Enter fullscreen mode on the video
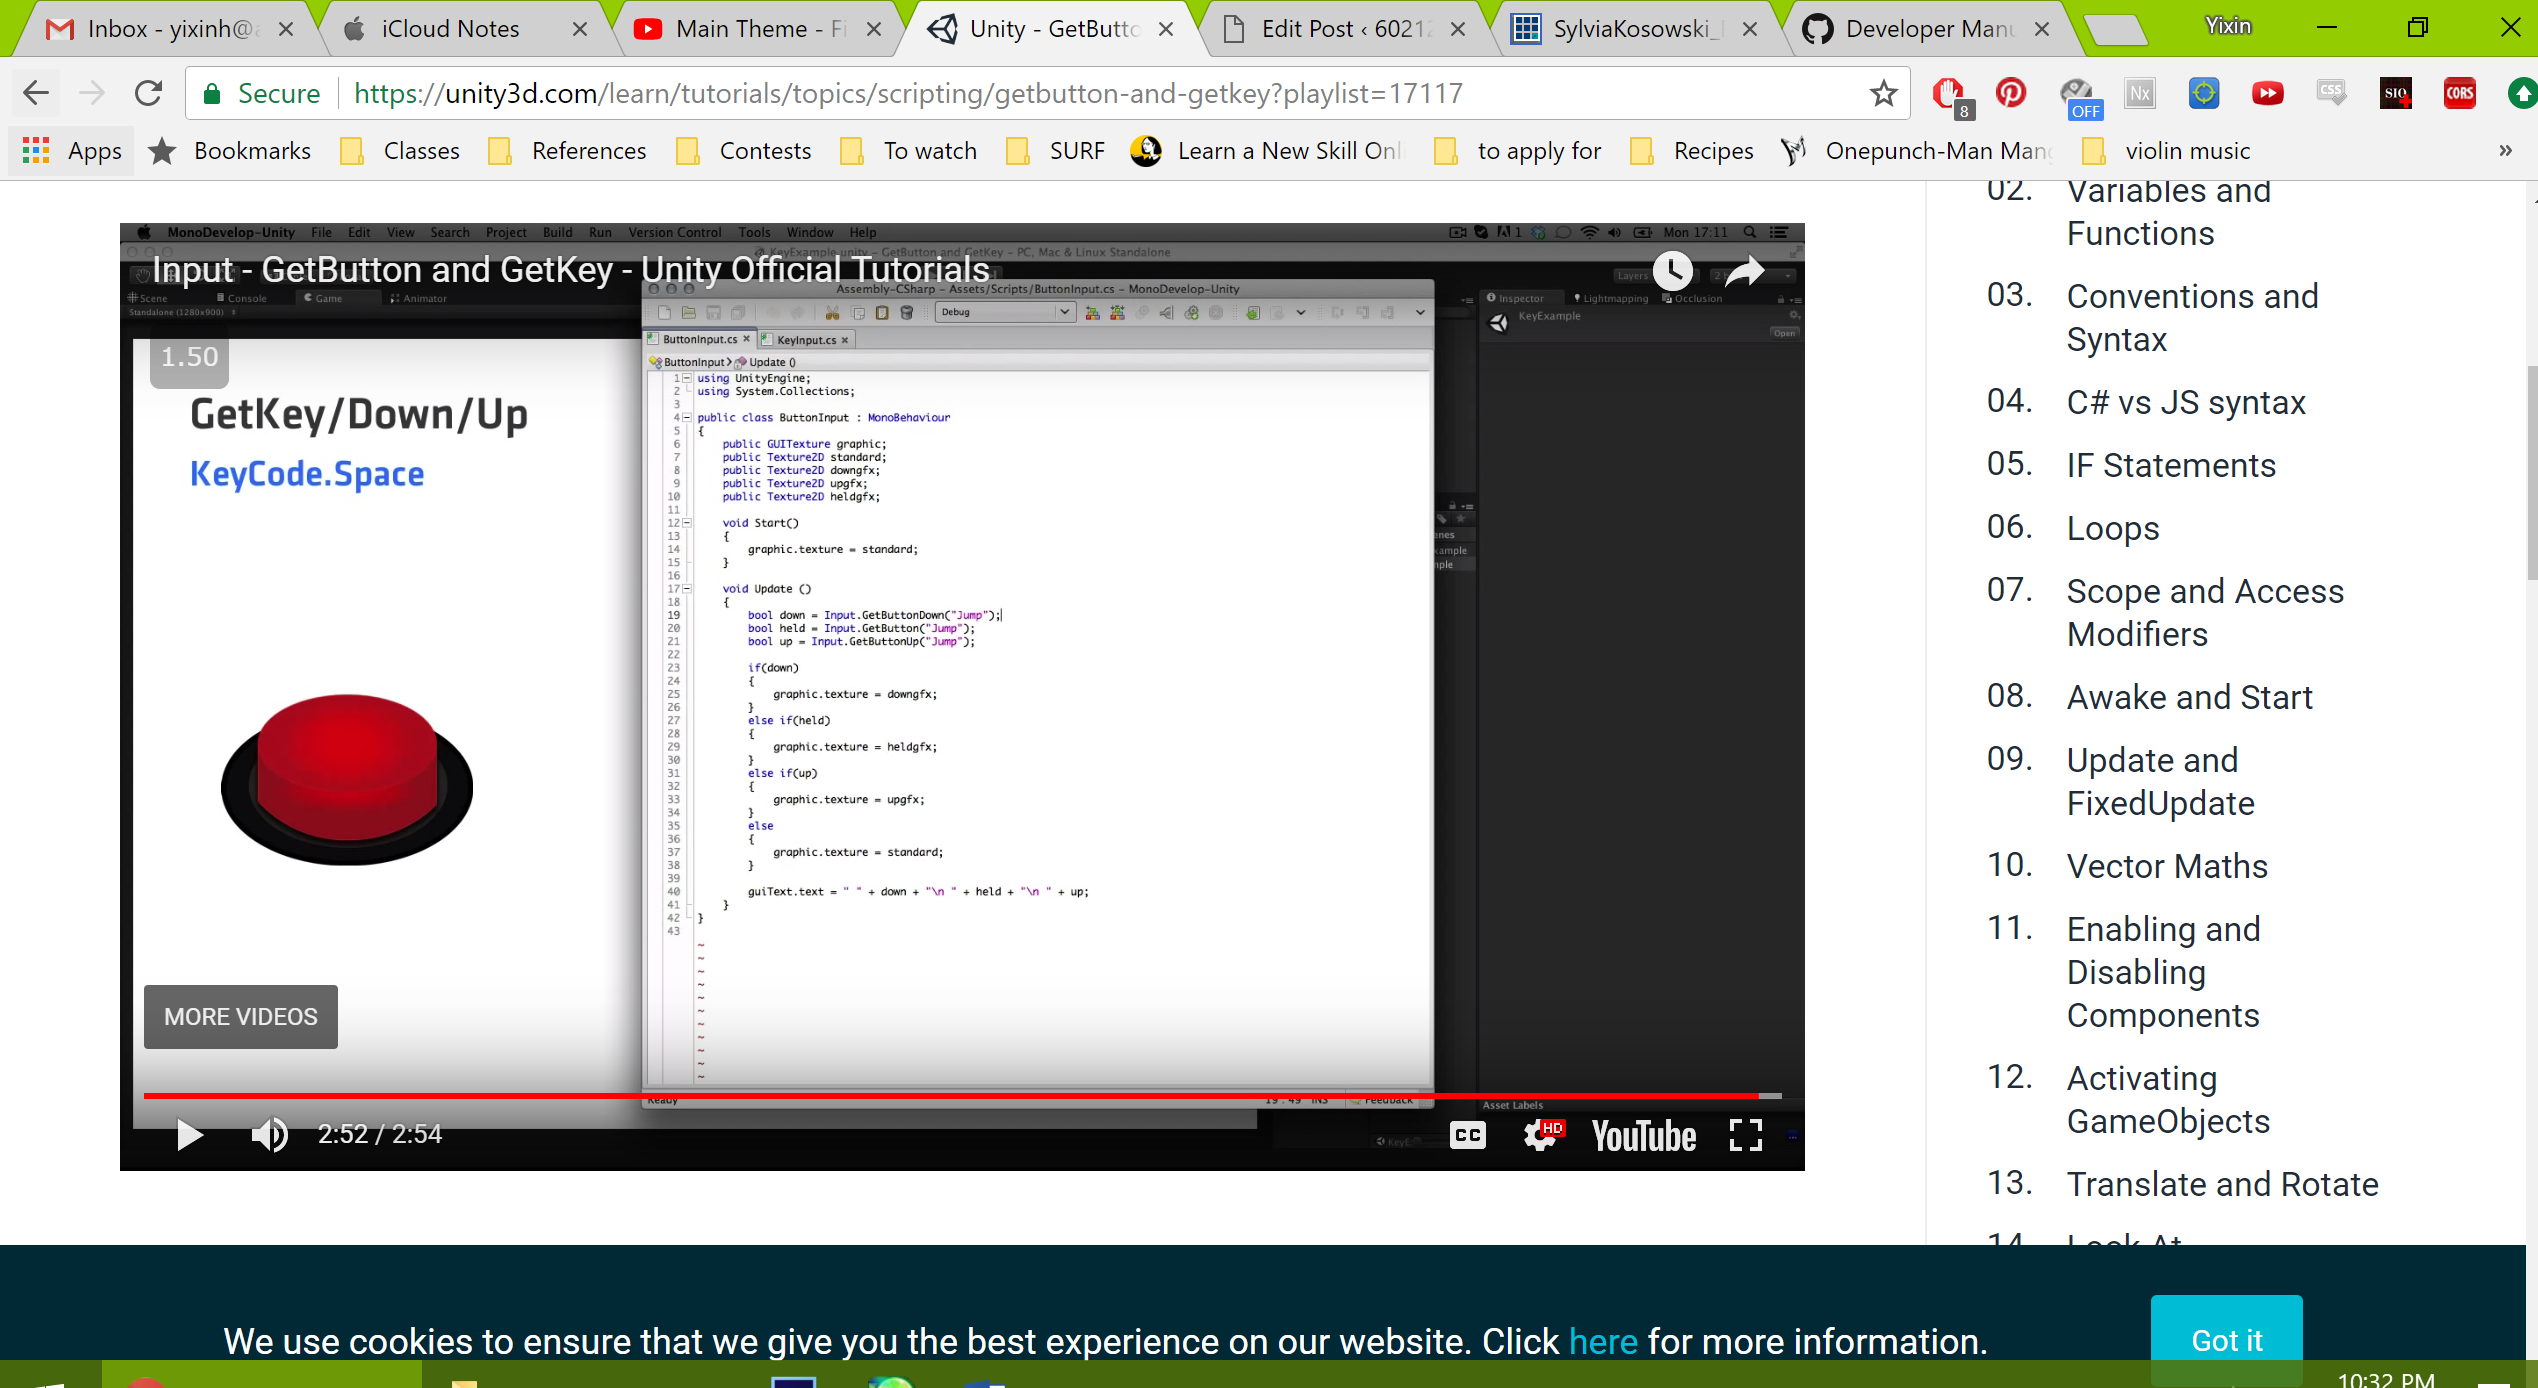Viewport: 2538px width, 1388px height. [x=1745, y=1135]
